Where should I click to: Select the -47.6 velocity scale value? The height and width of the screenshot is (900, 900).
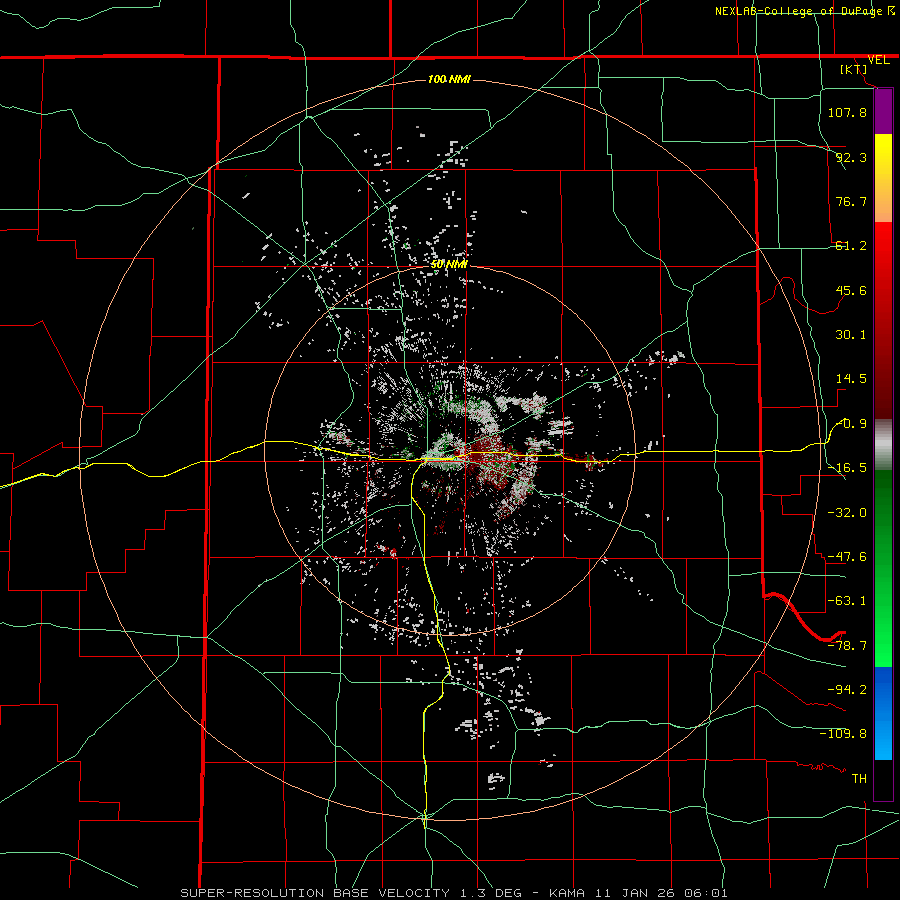coord(847,557)
